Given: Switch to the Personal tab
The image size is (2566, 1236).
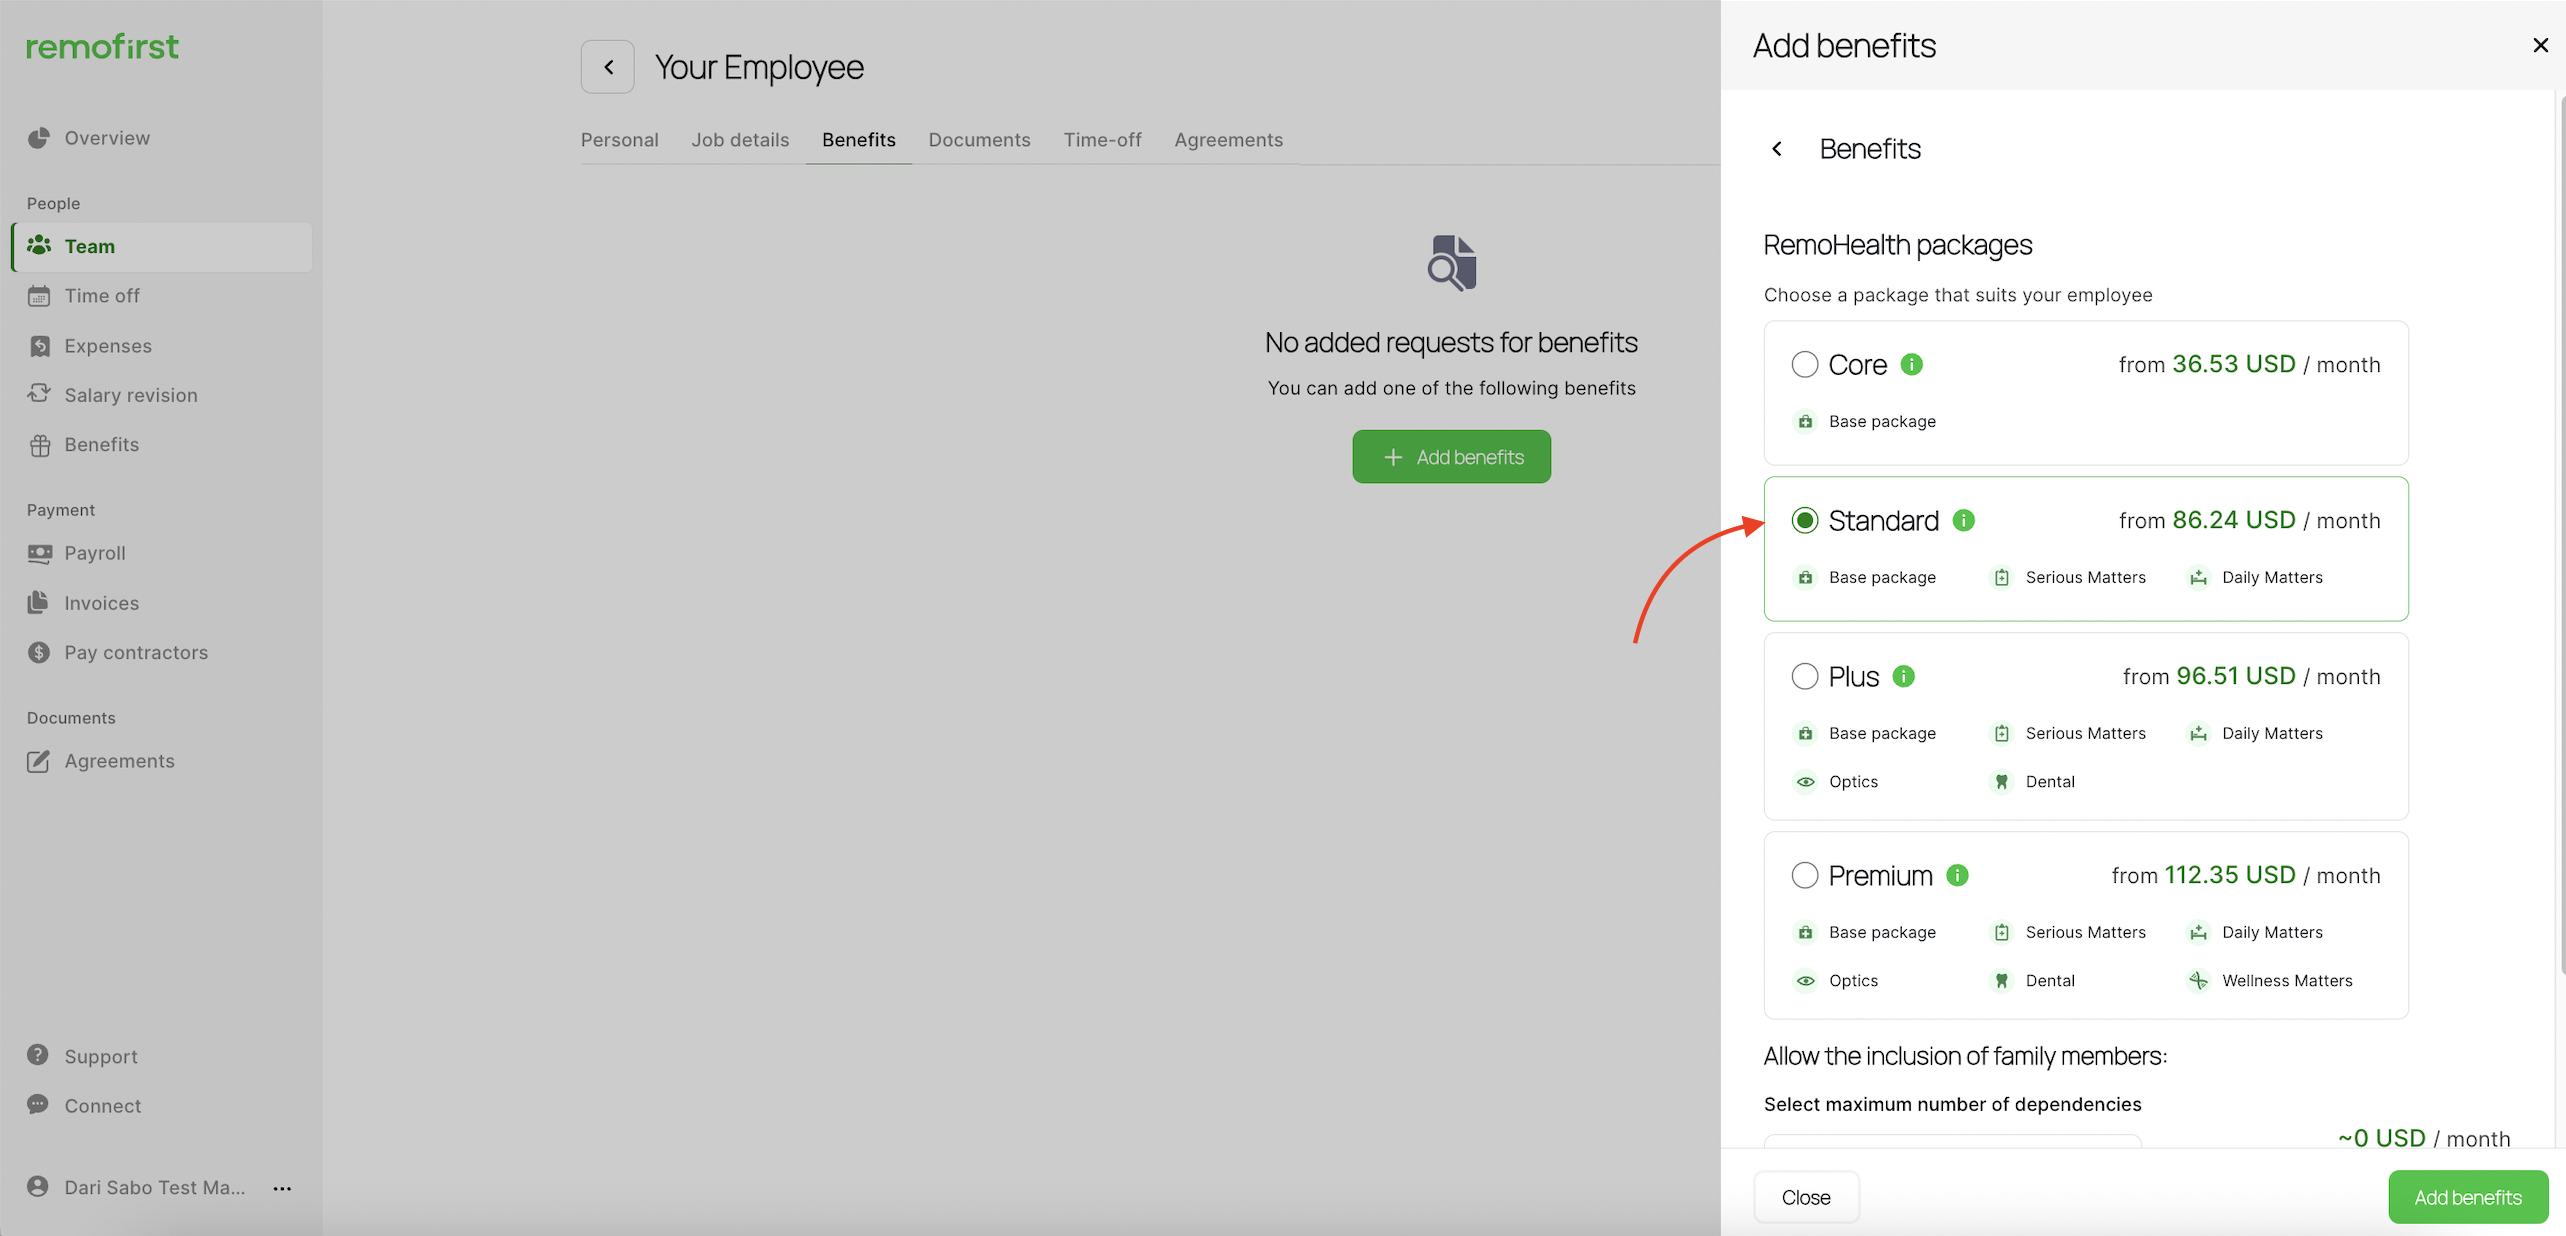Looking at the screenshot, I should click(620, 140).
